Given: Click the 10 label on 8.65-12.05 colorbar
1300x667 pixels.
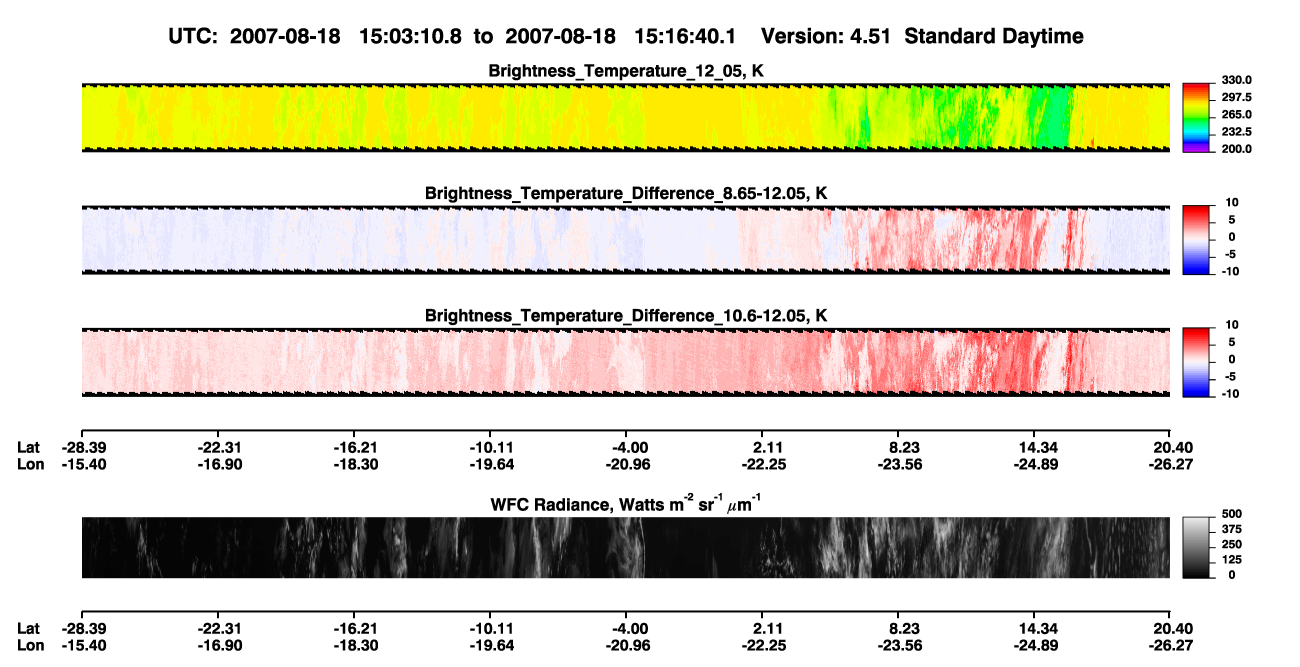Looking at the screenshot, I should point(1230,203).
